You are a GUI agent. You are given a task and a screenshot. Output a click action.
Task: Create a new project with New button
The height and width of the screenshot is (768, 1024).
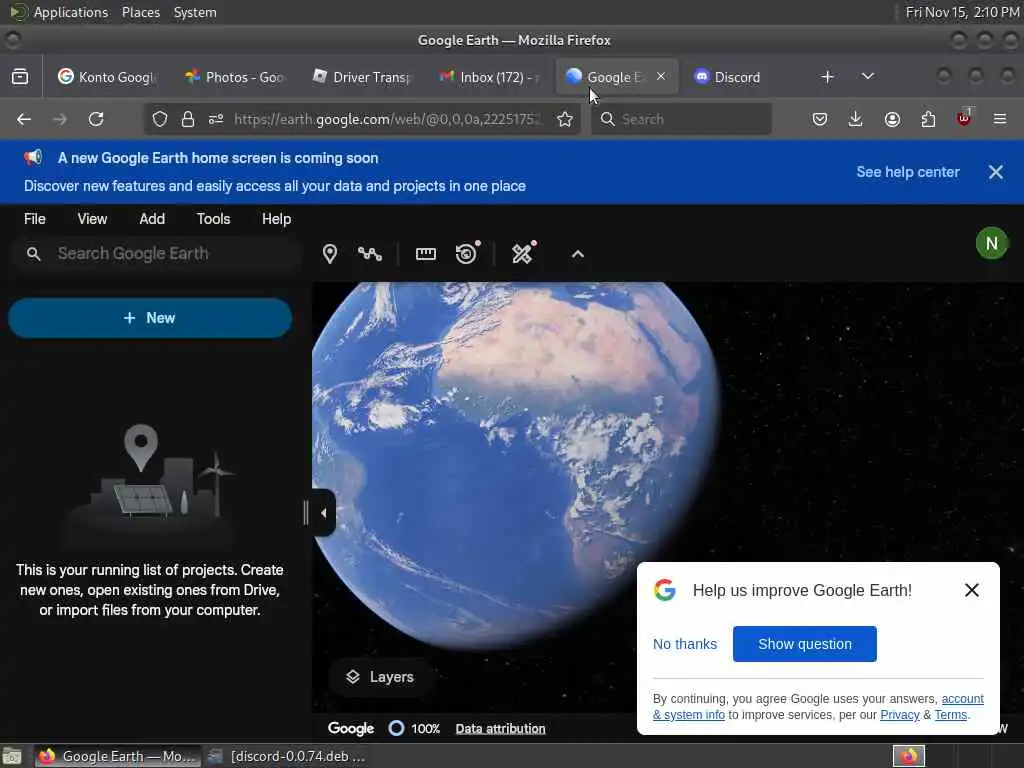click(x=150, y=318)
